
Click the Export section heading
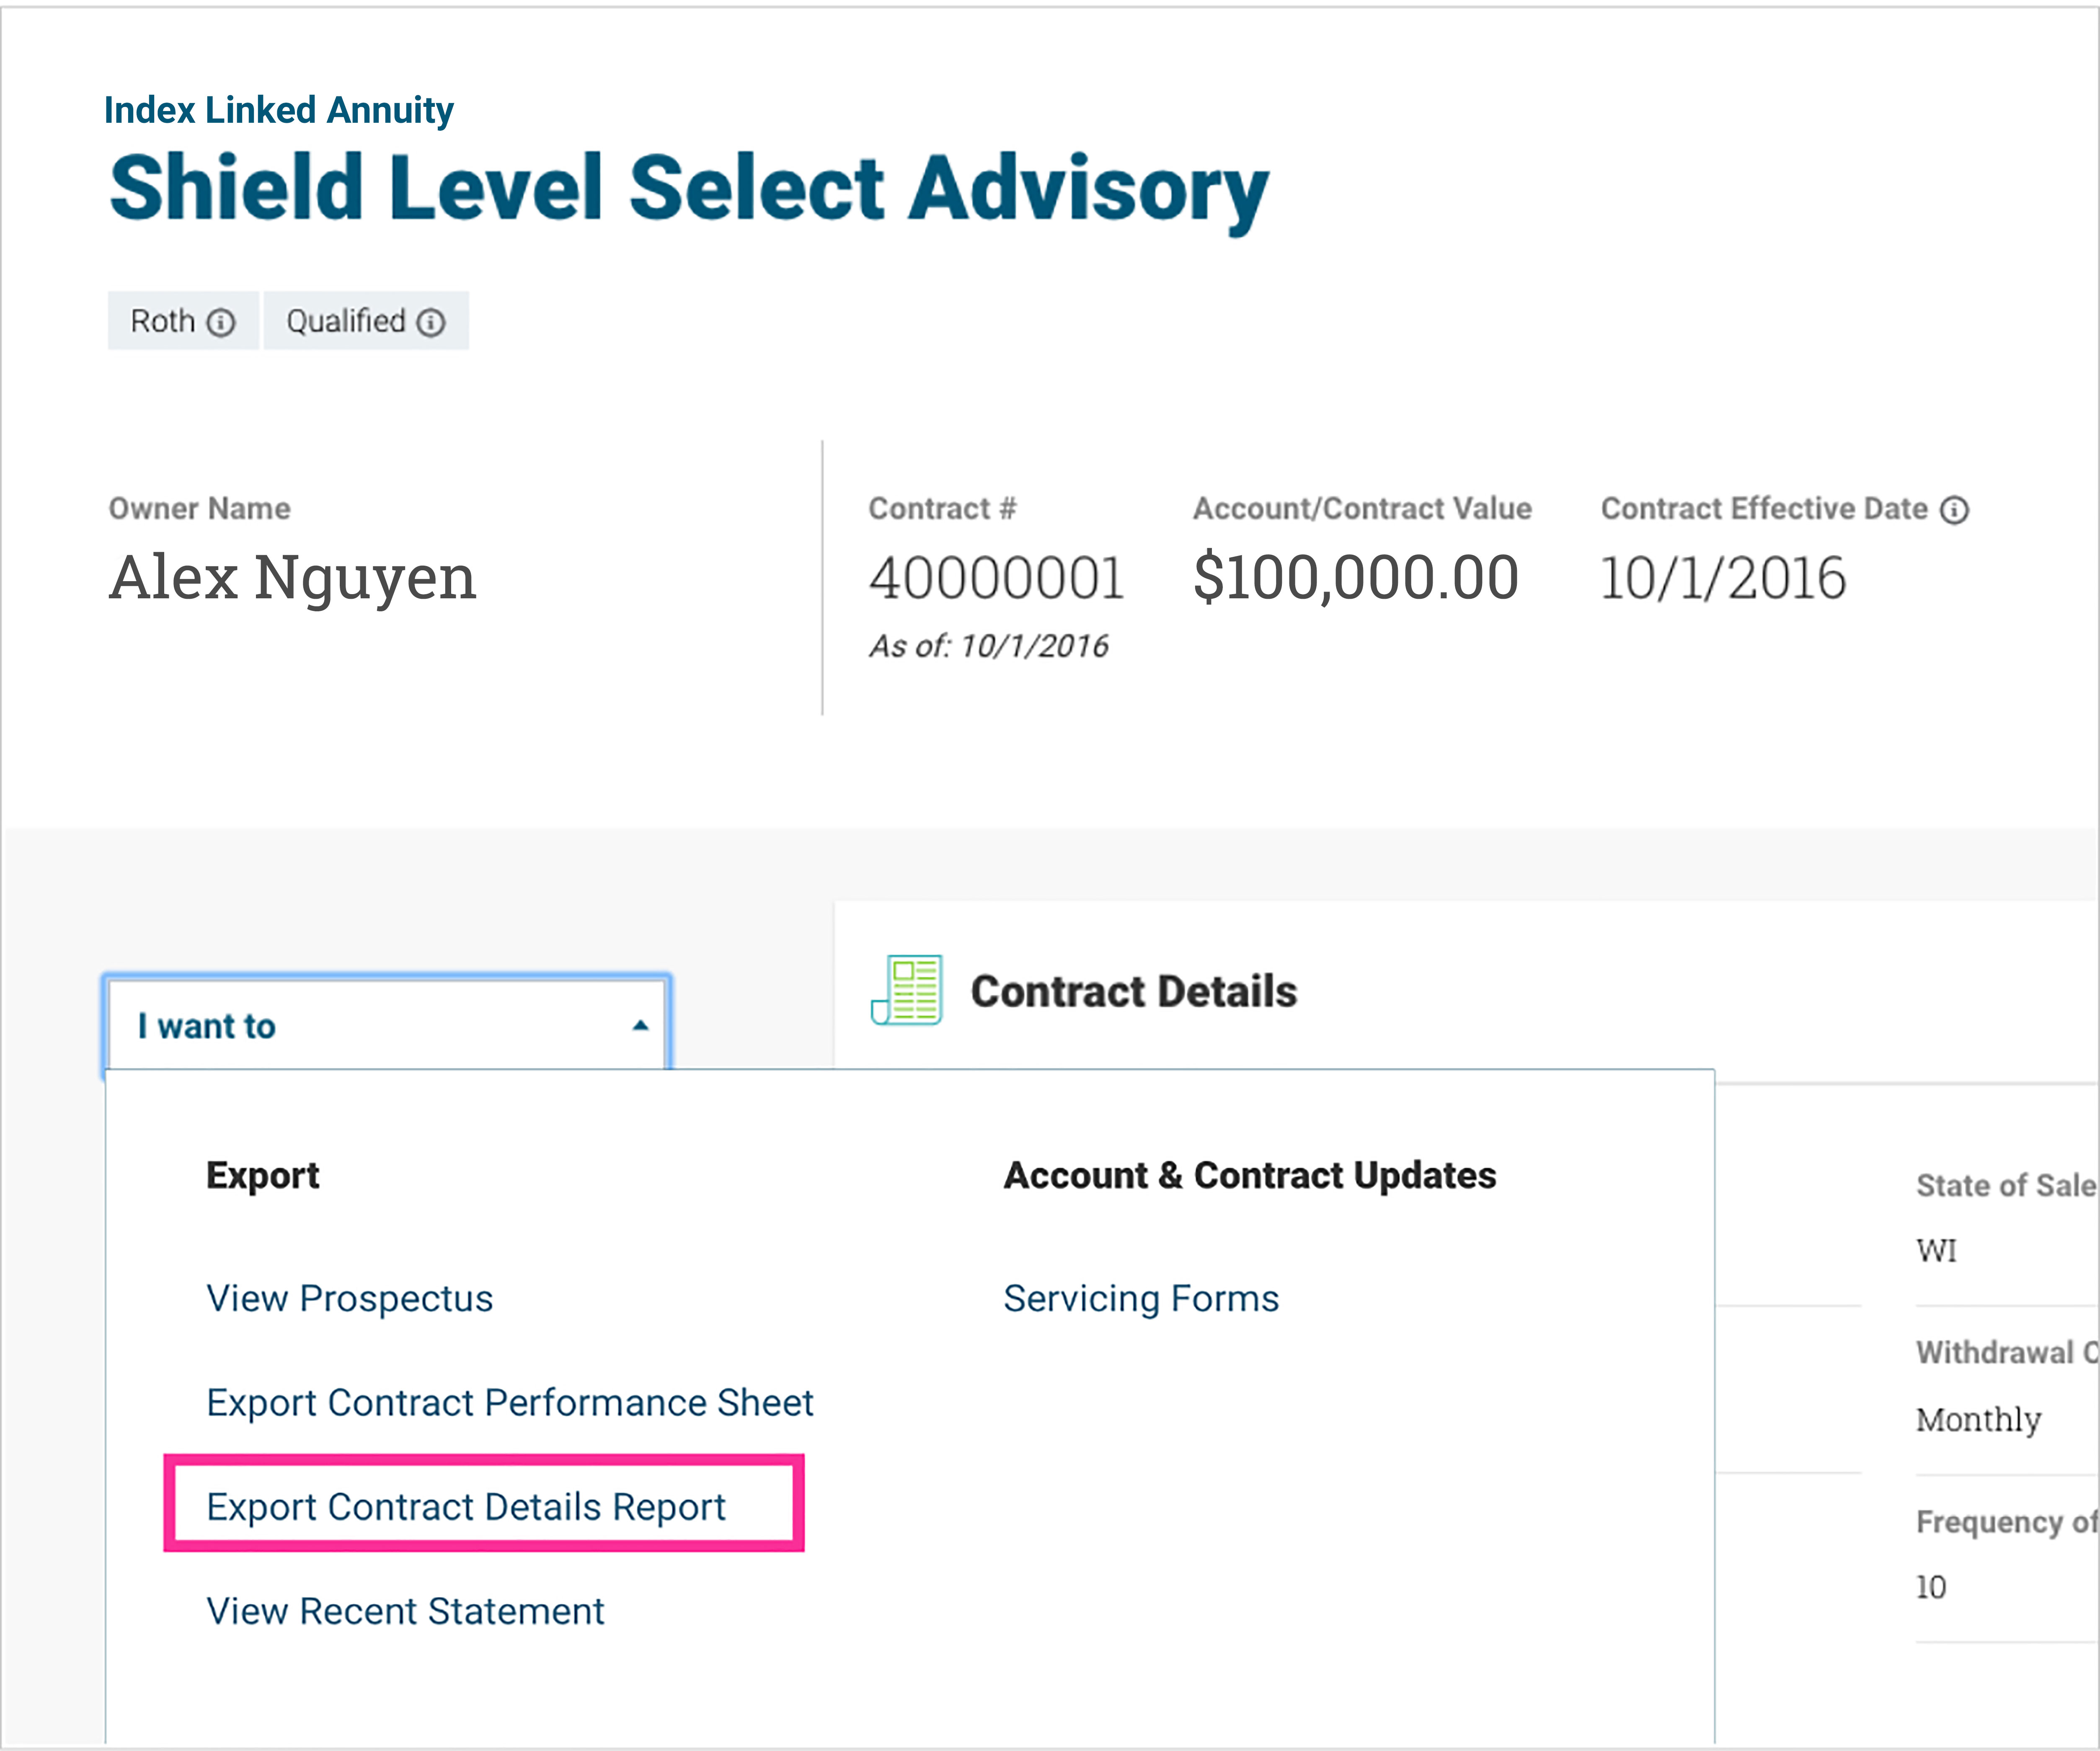[262, 1175]
